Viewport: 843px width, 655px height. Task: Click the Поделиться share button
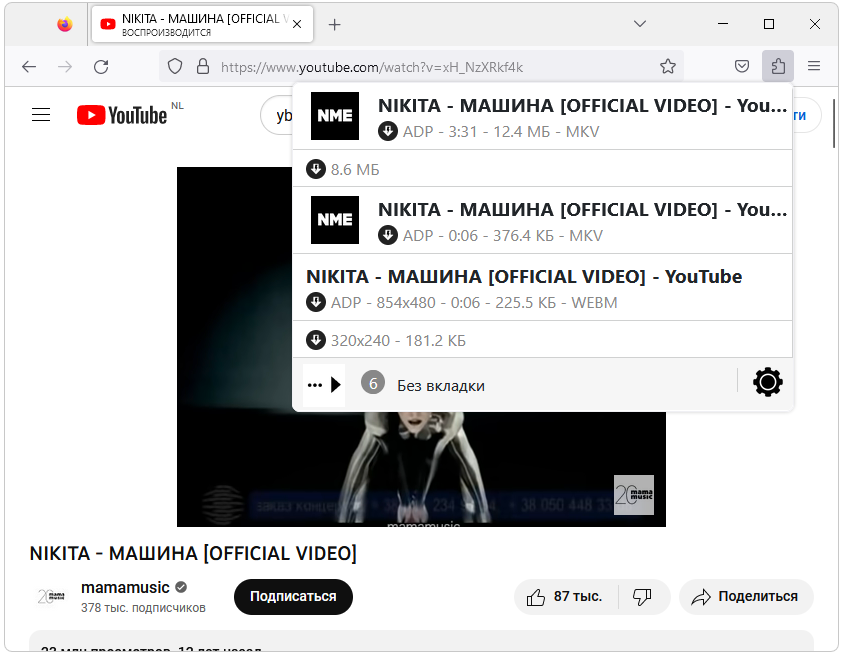746,597
